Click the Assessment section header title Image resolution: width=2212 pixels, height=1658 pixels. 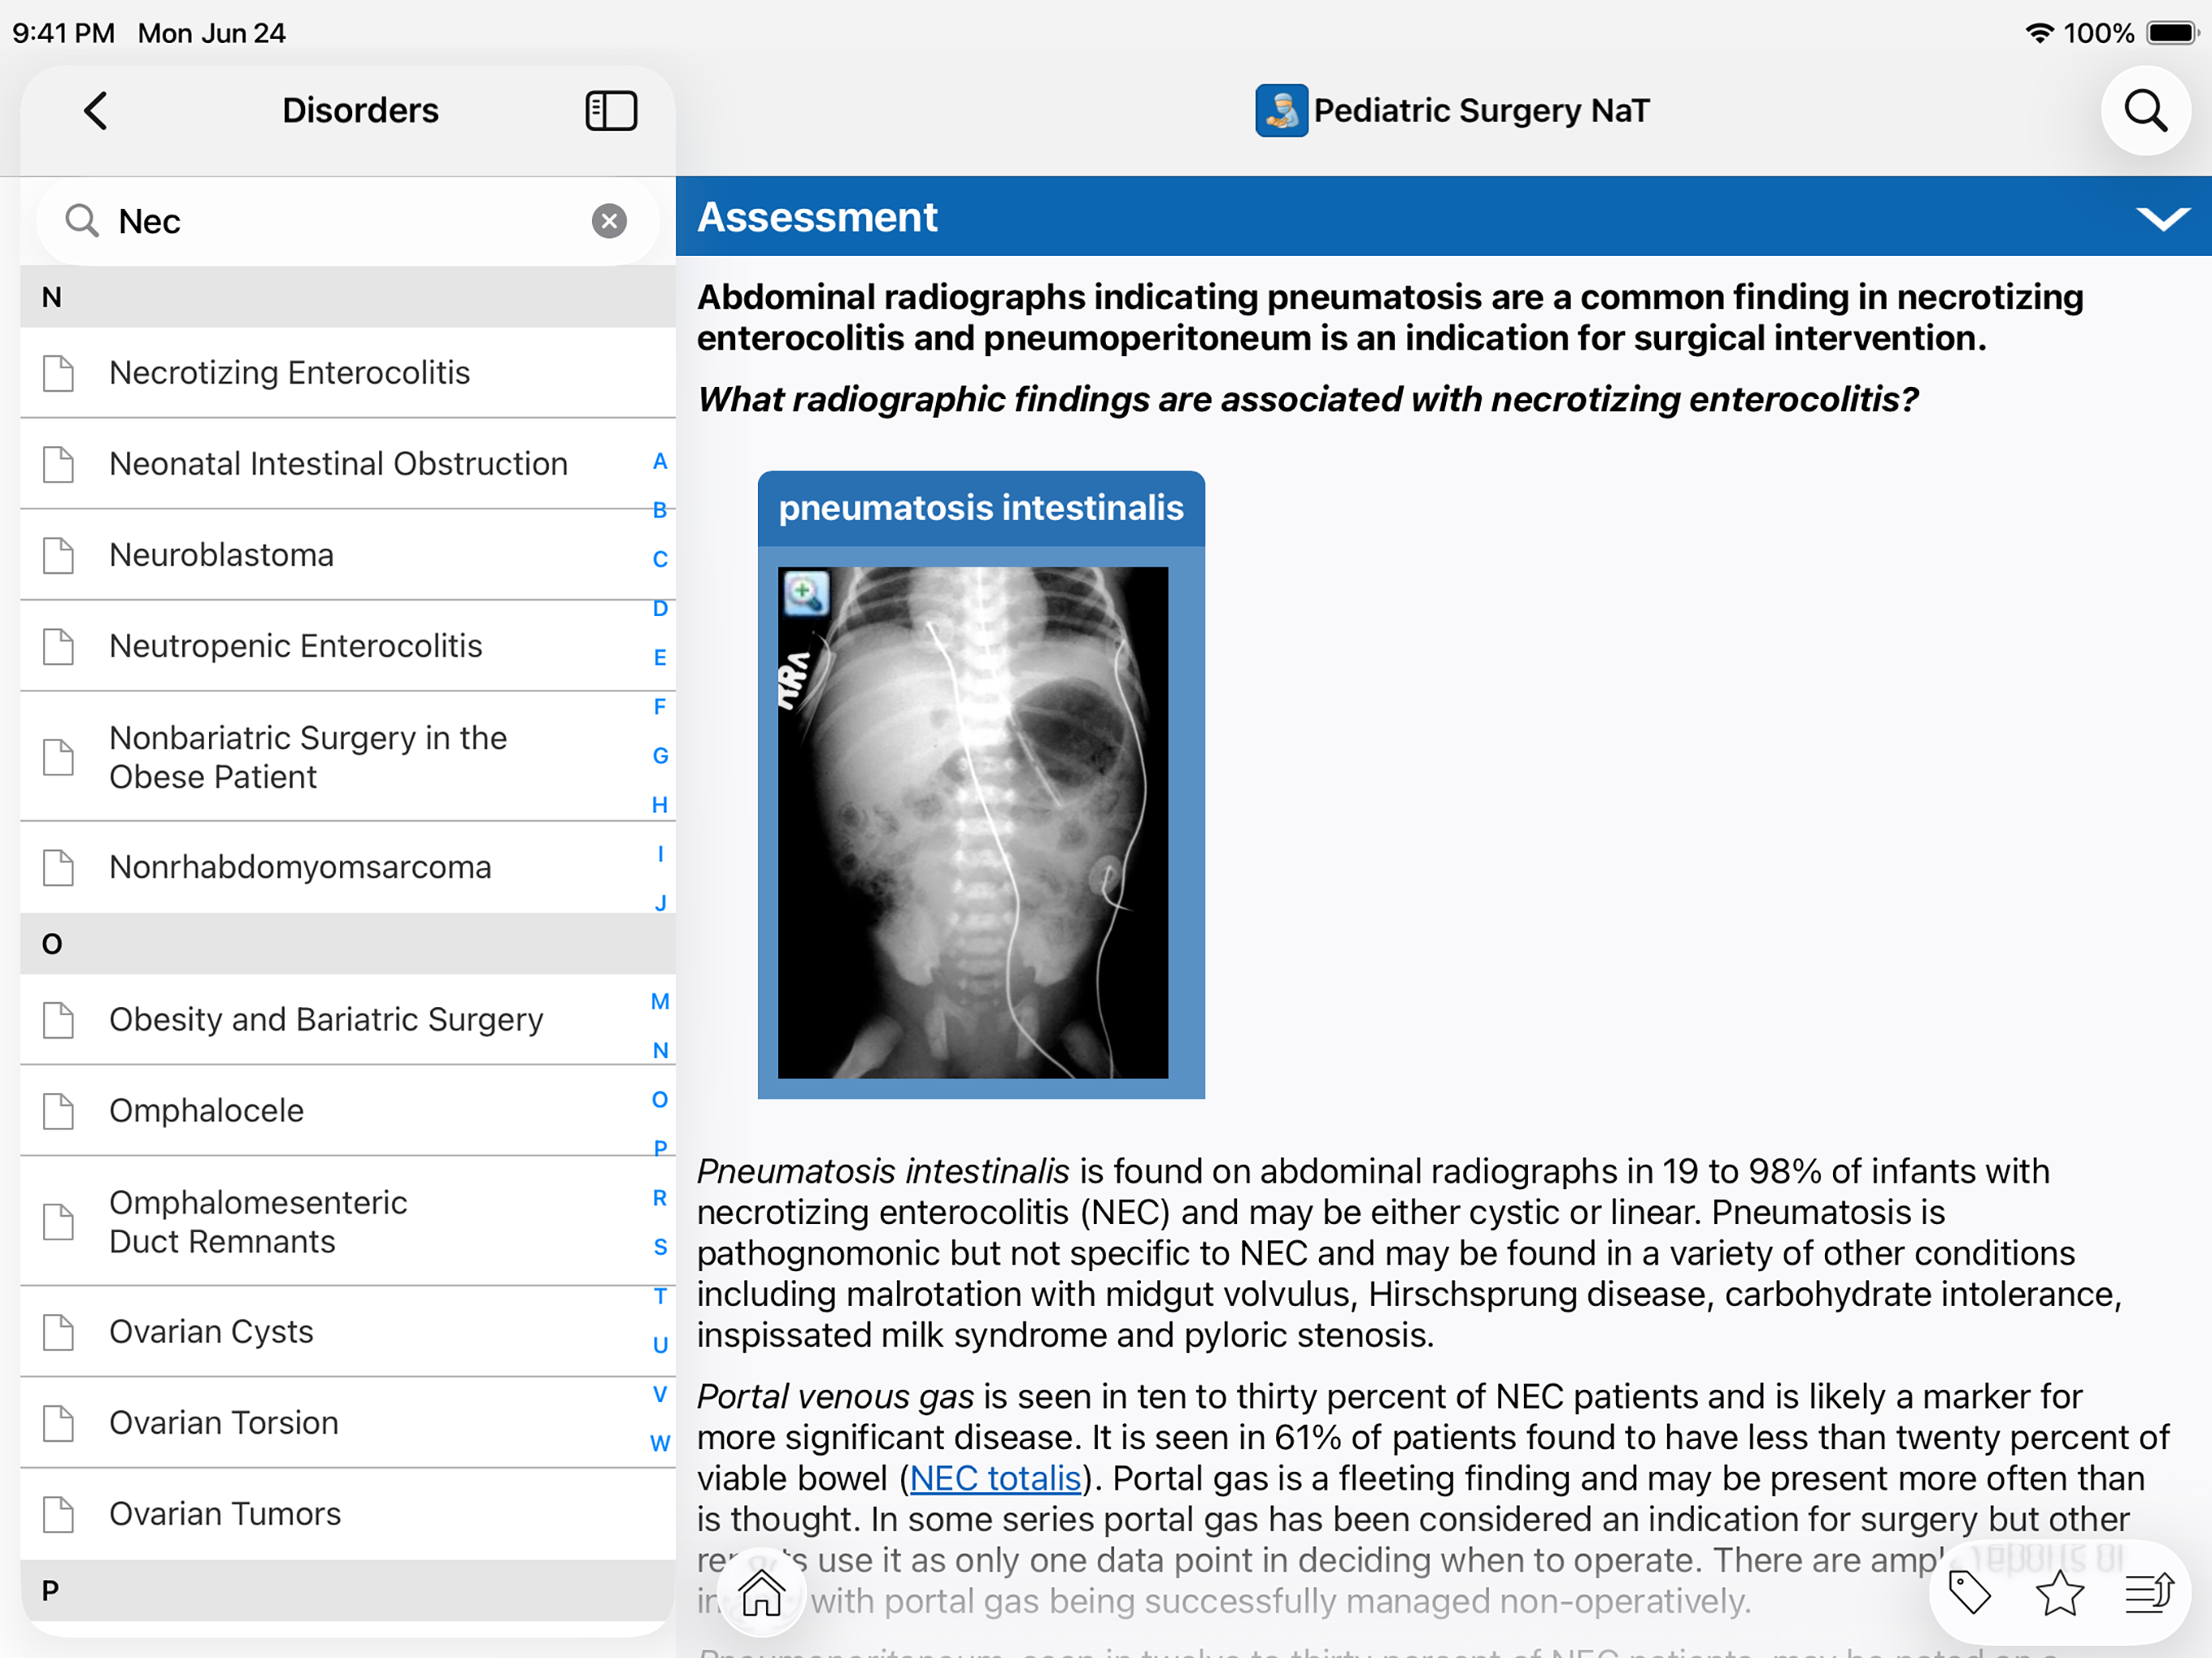tap(817, 217)
